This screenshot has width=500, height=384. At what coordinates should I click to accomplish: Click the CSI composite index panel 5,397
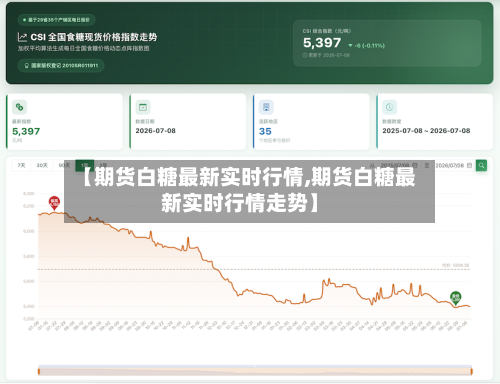click(x=387, y=43)
